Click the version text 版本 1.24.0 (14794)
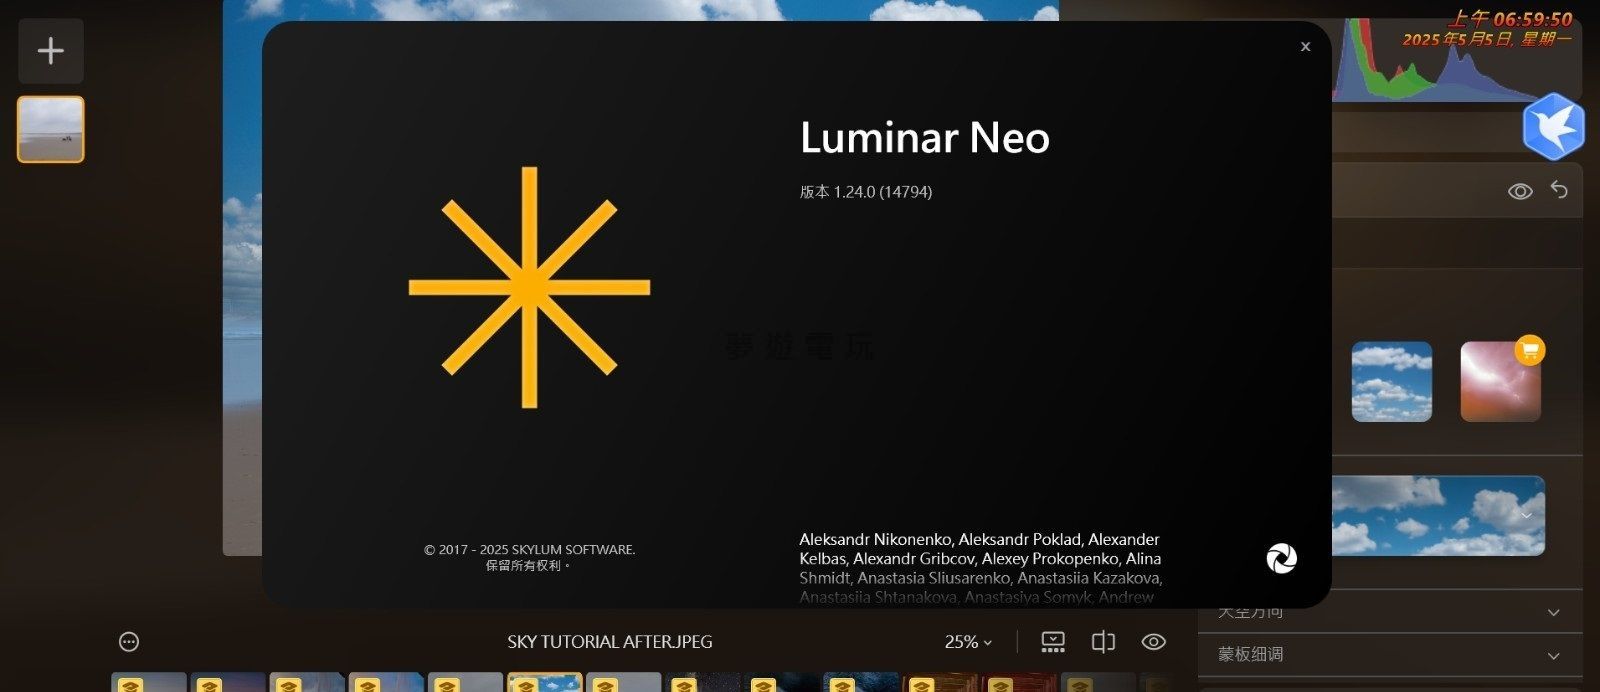 pos(866,192)
